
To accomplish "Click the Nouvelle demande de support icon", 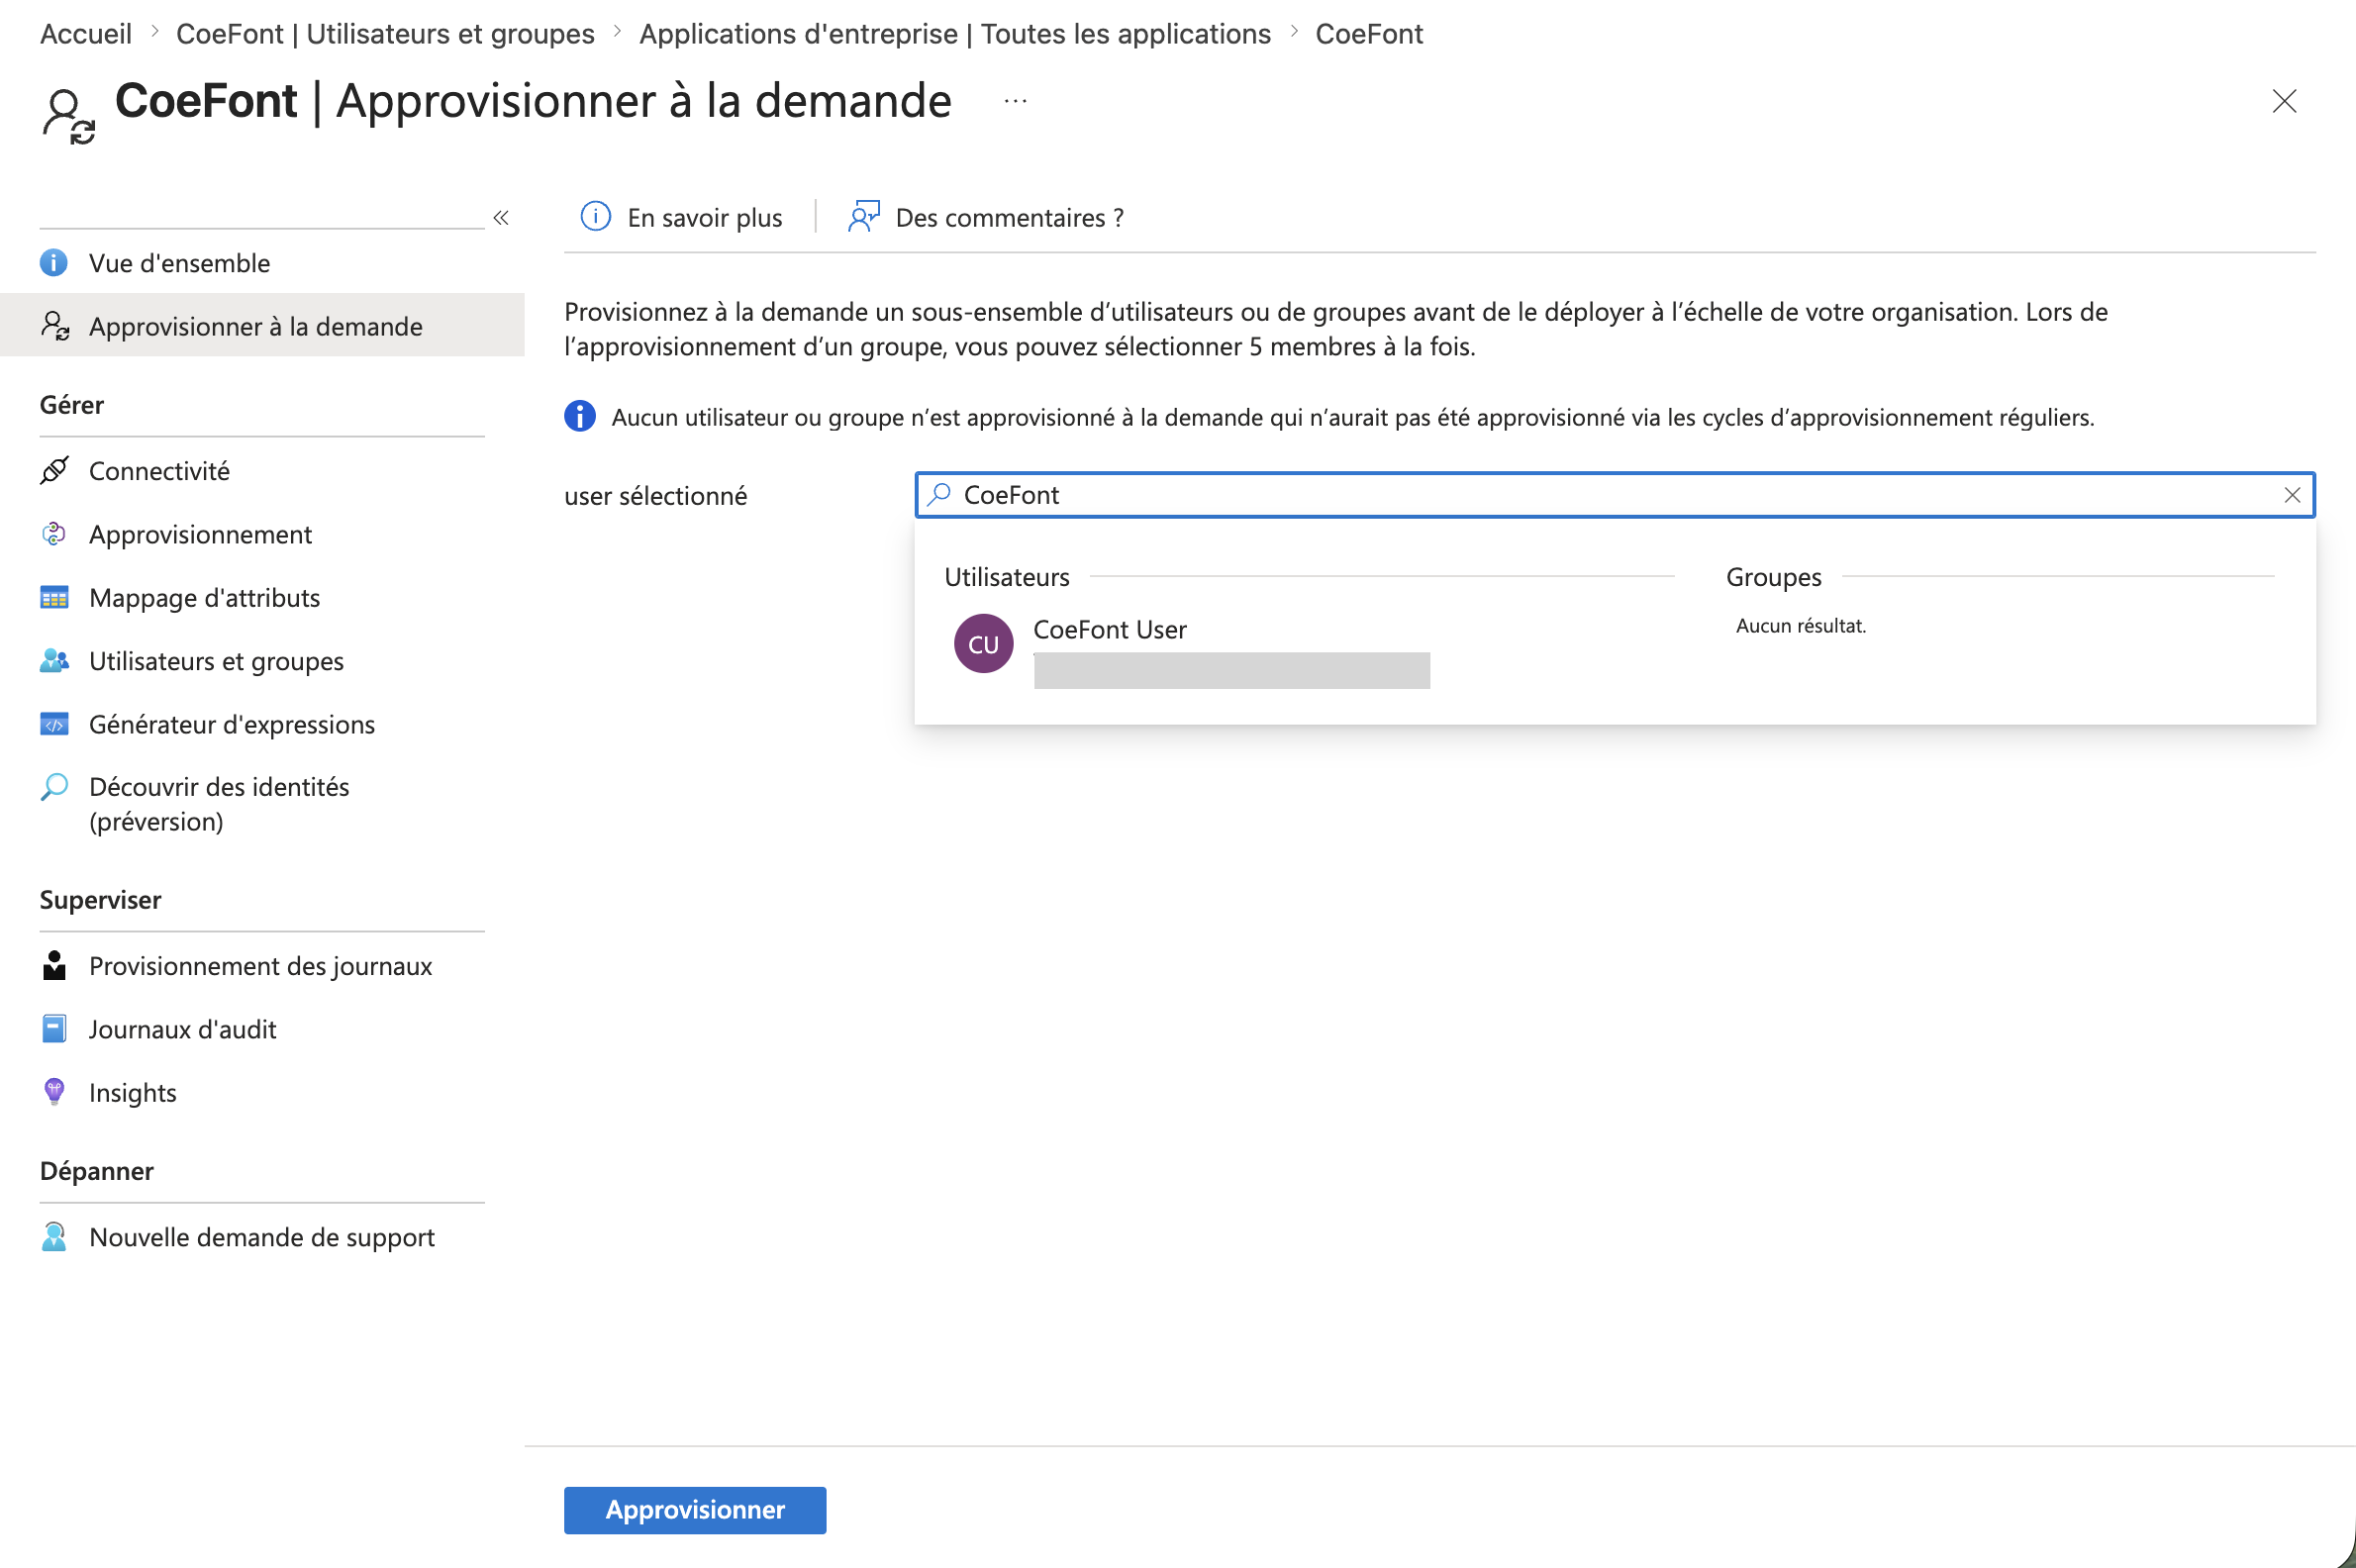I will 54,1237.
